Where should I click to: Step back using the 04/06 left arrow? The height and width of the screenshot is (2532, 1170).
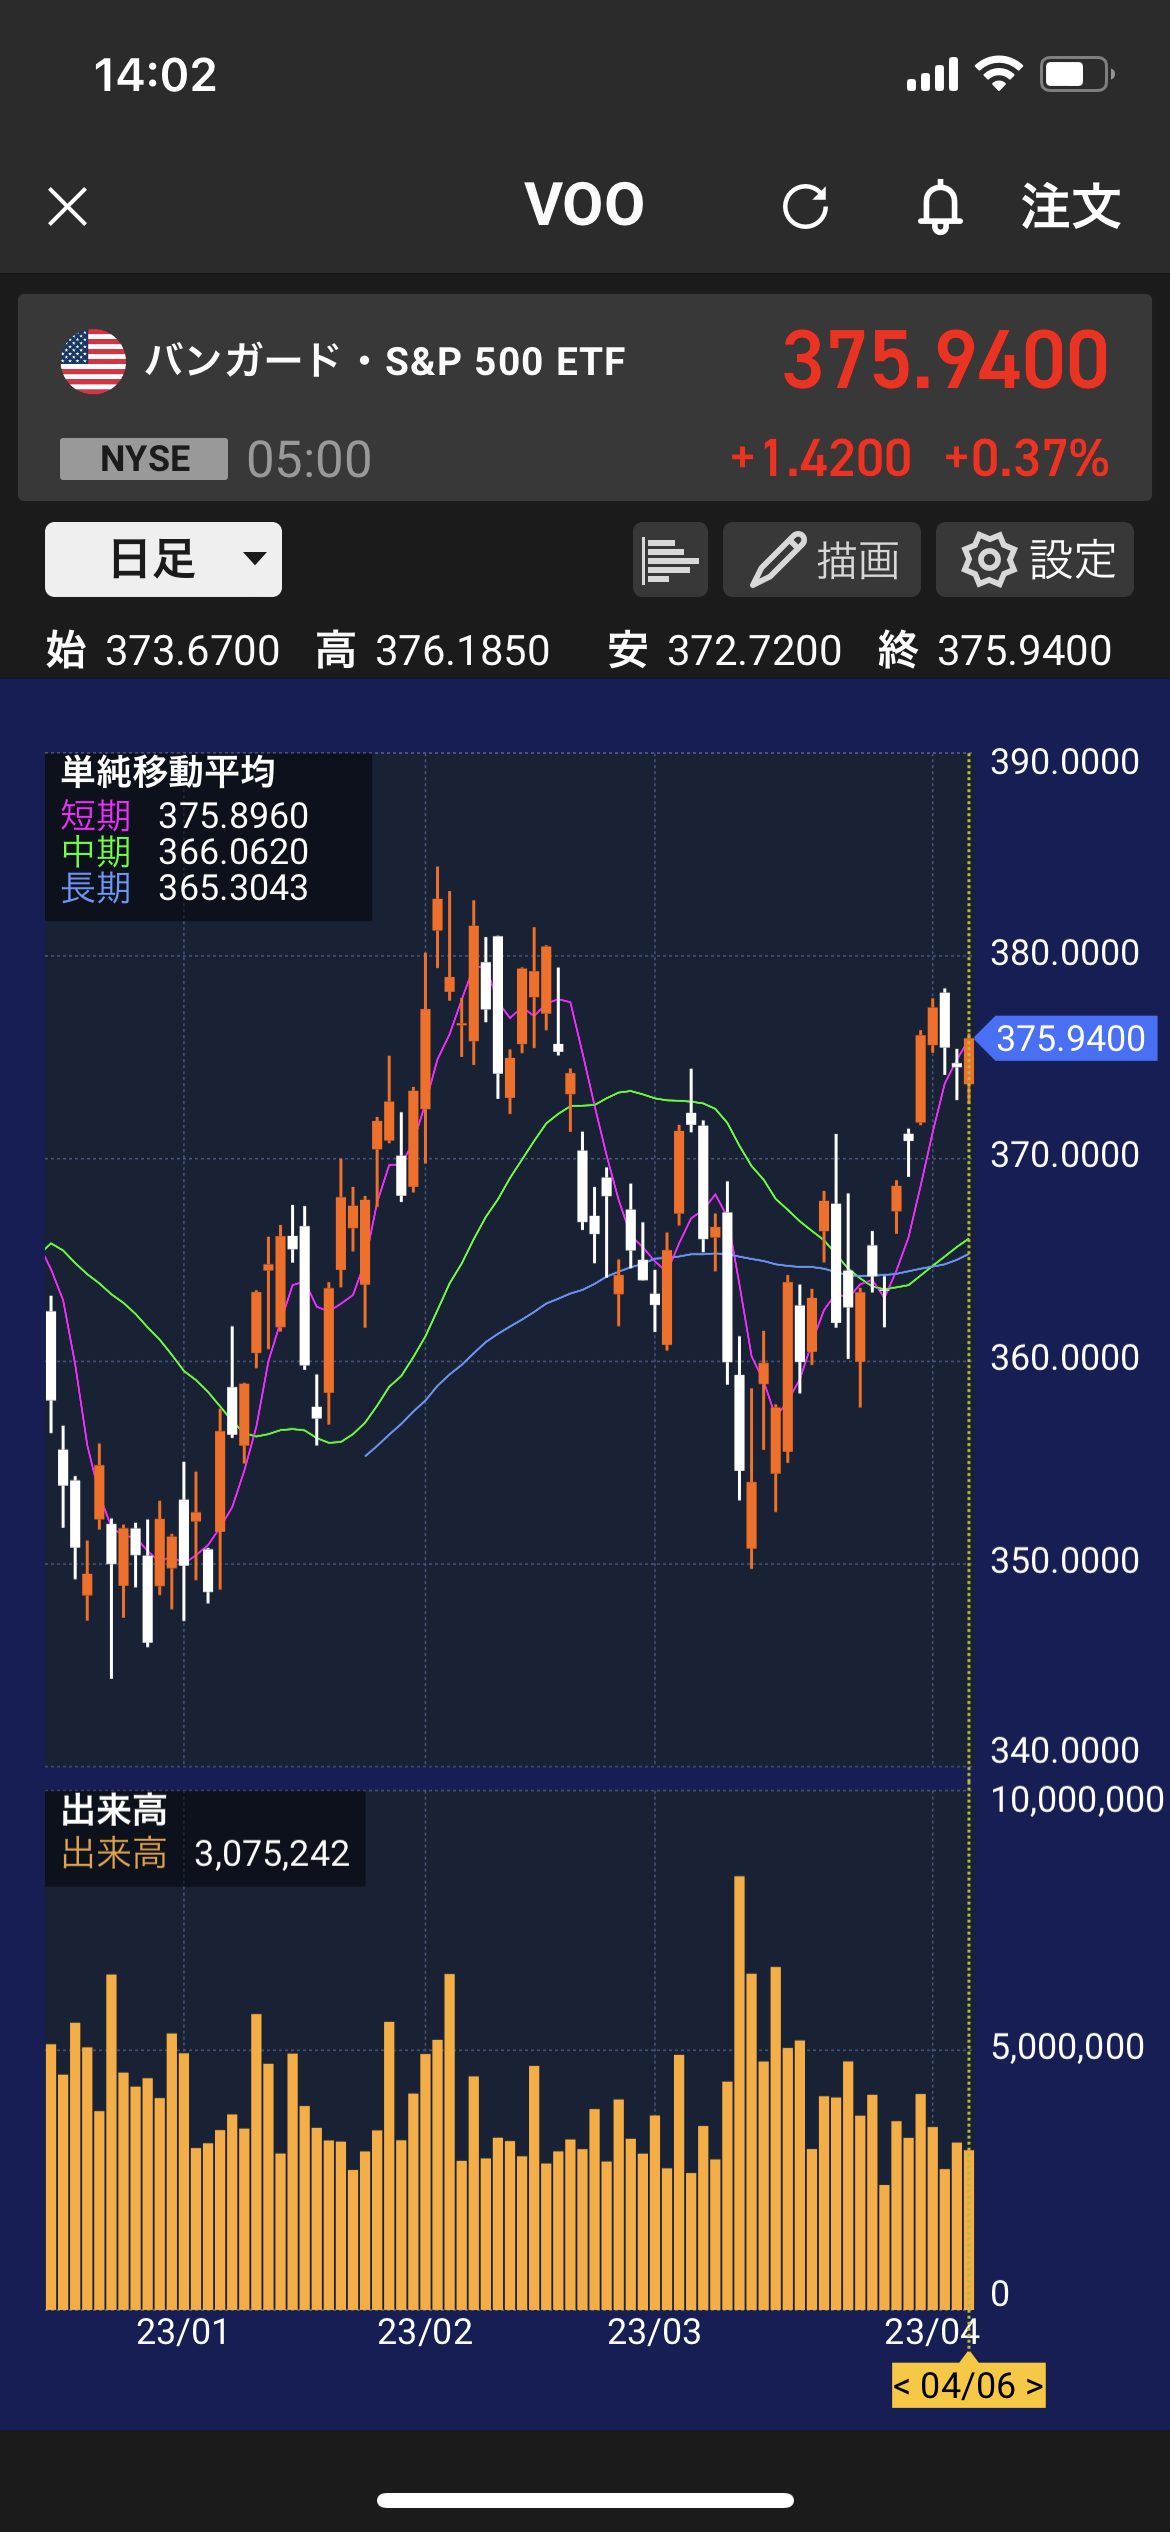click(x=903, y=2386)
